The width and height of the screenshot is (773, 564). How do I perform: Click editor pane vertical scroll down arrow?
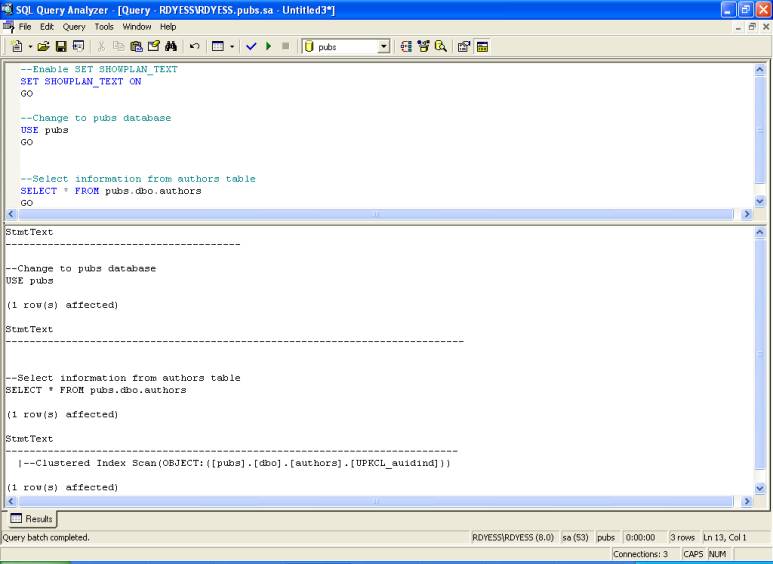click(760, 201)
